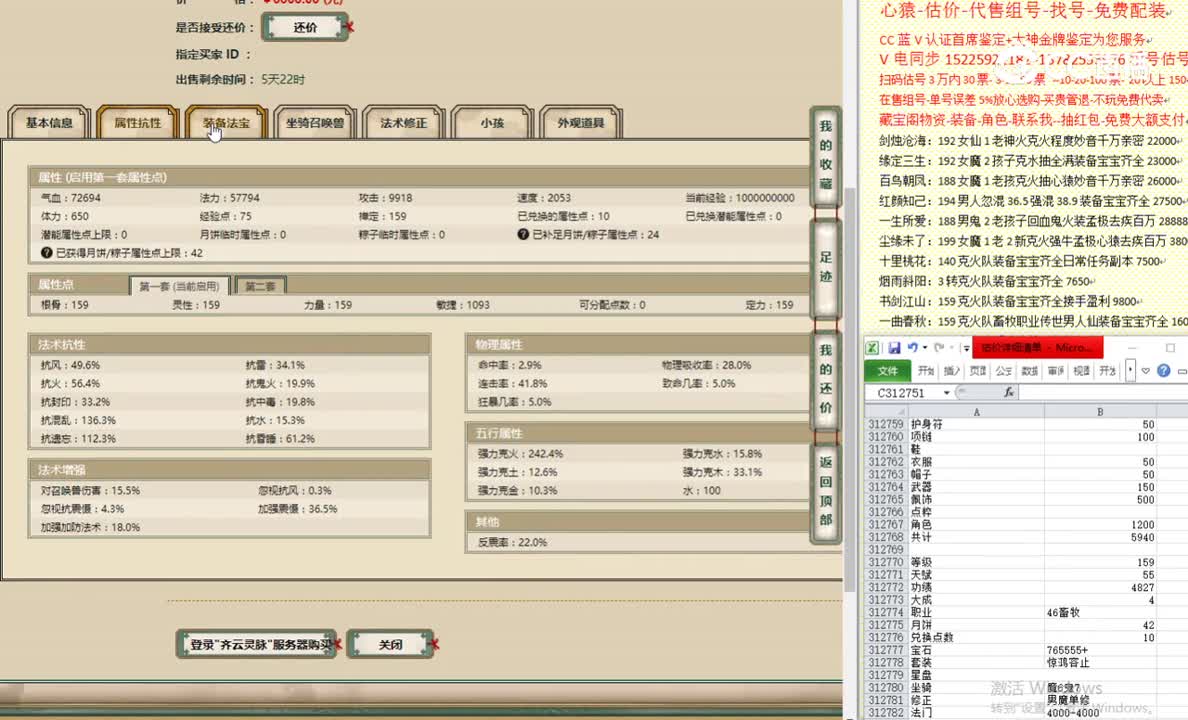Click the 登录齐云灵脉服务器购买 button
Screen dimensions: 1188x720
pyautogui.click(x=255, y=644)
